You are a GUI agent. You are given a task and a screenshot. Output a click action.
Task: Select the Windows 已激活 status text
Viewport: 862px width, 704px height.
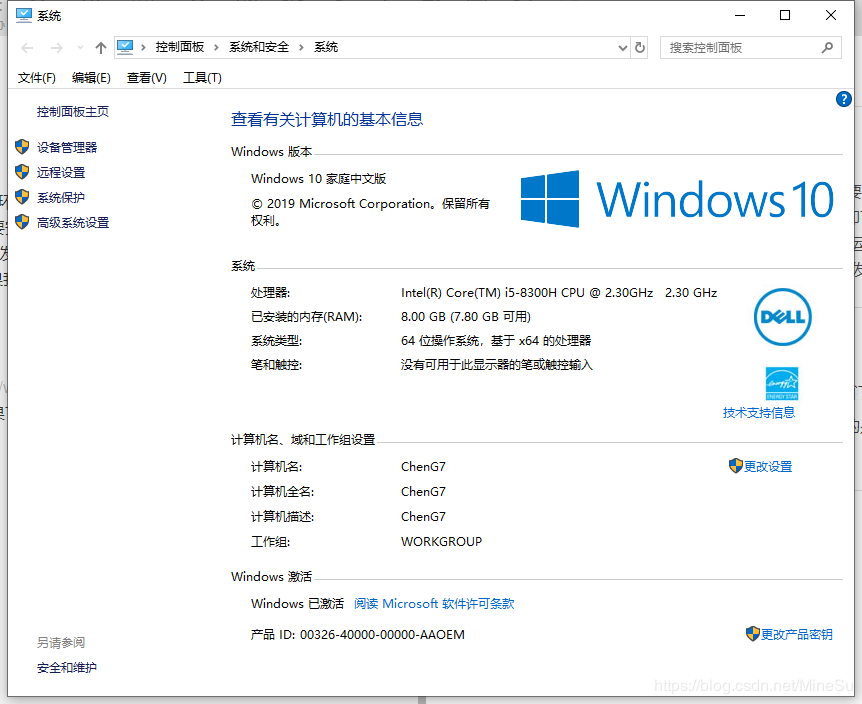pos(297,604)
